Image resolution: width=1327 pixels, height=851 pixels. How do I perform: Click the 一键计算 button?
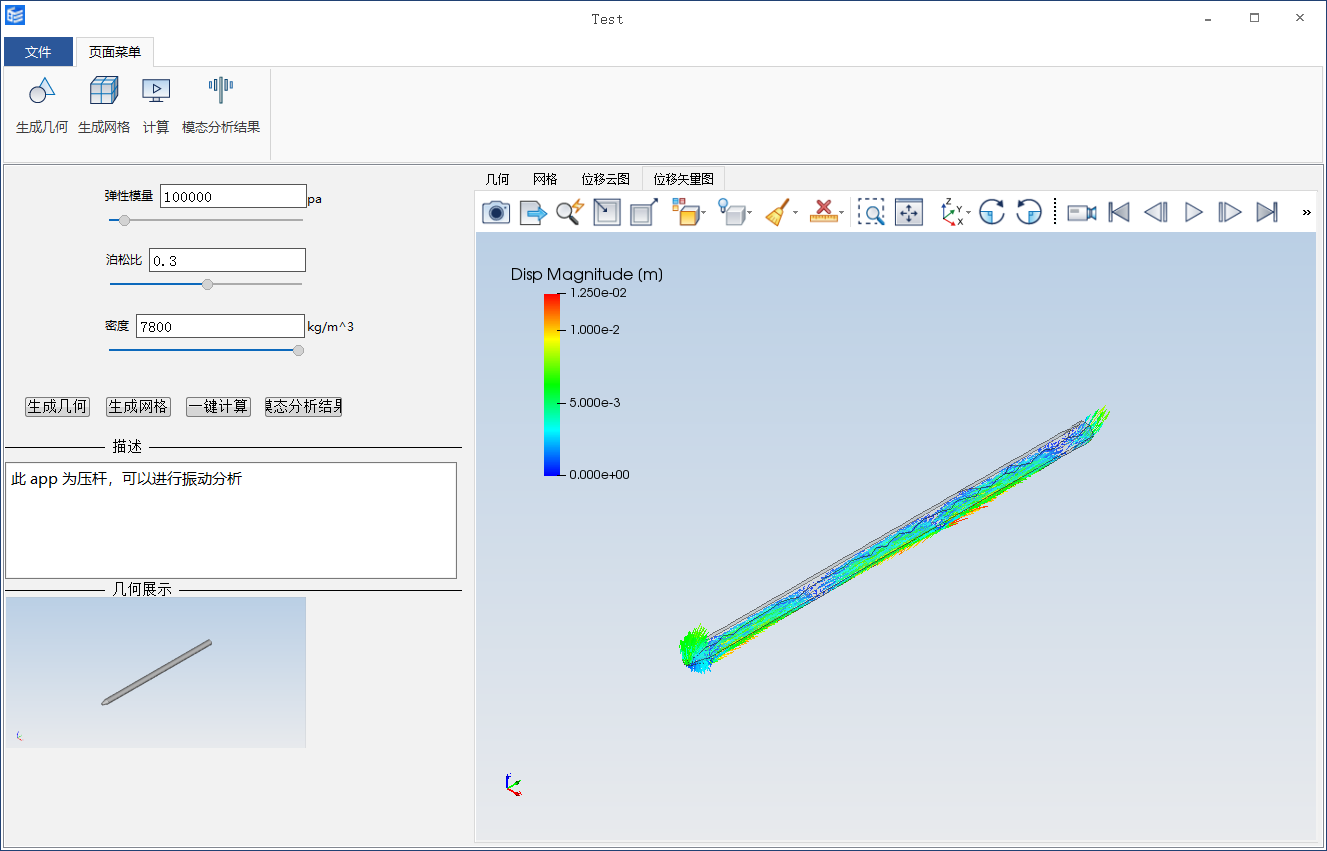pyautogui.click(x=218, y=407)
